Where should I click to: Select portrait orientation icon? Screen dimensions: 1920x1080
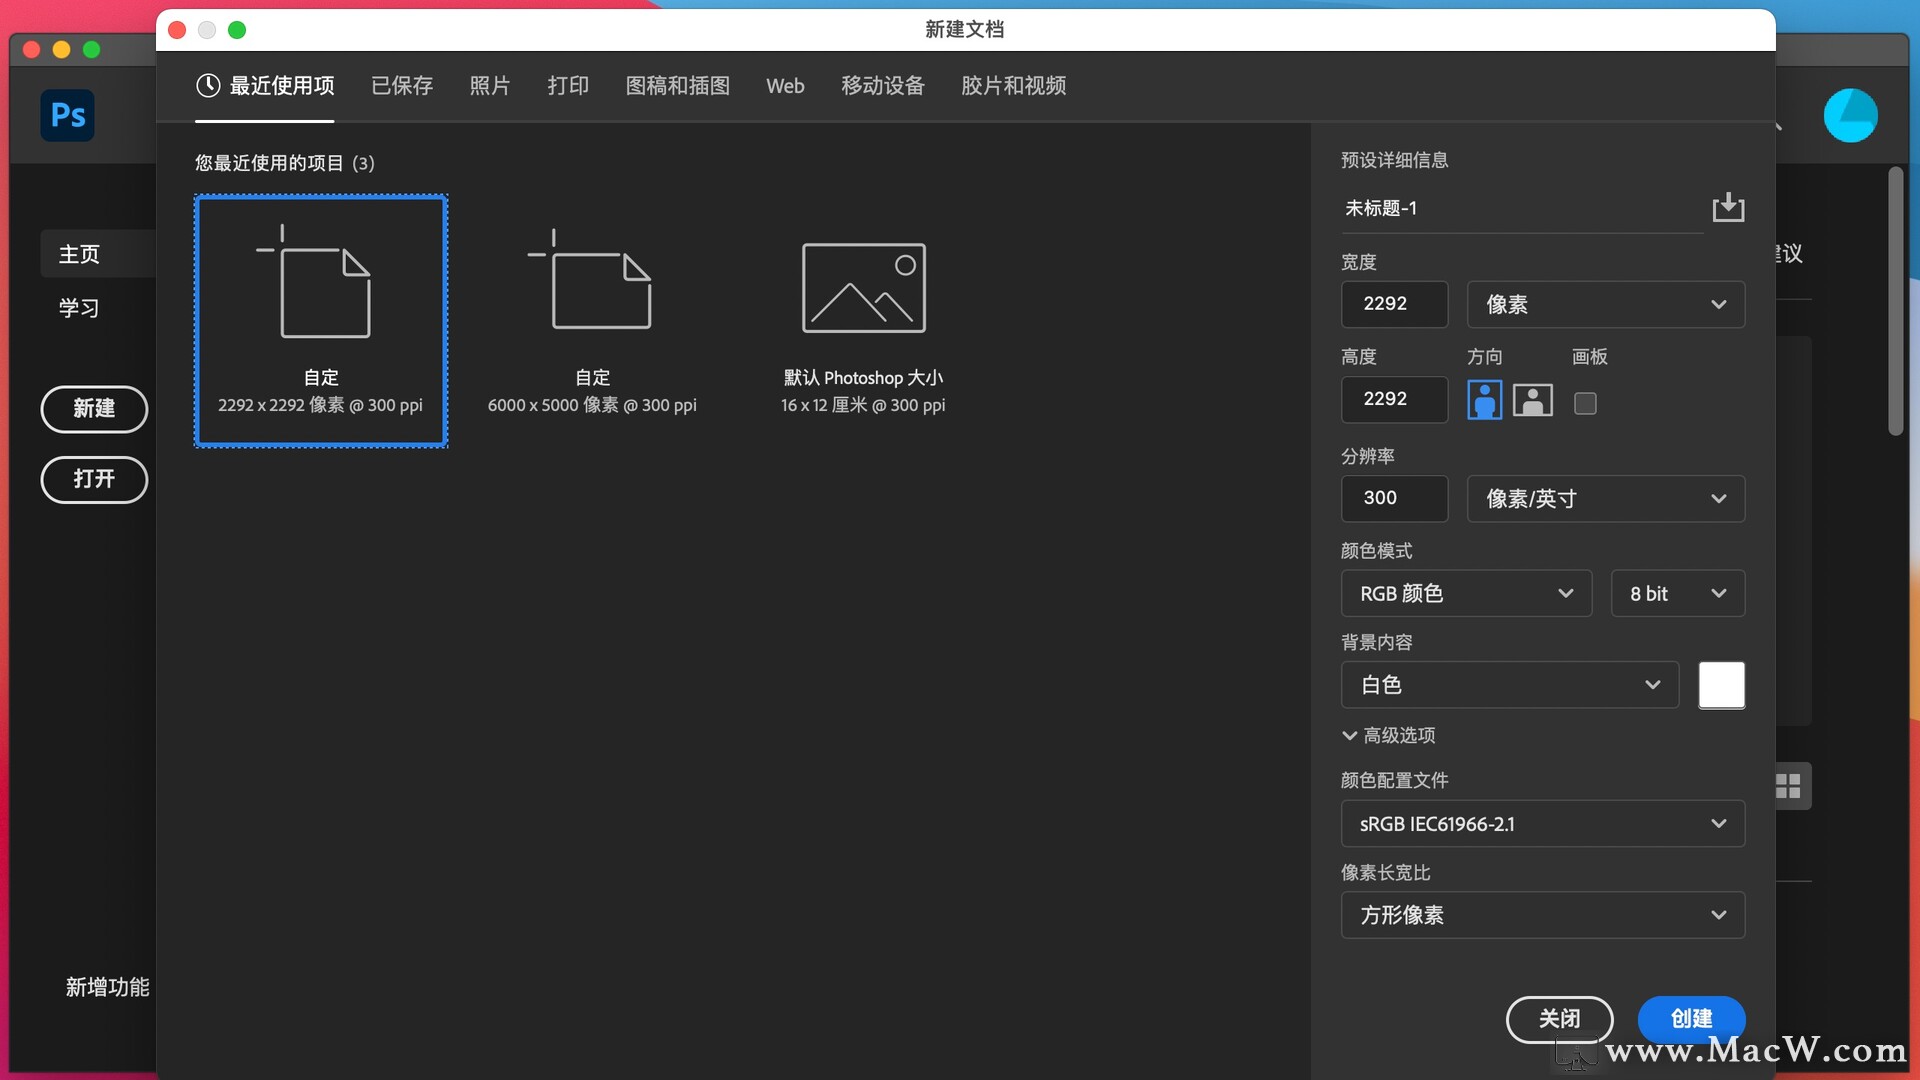pyautogui.click(x=1484, y=401)
